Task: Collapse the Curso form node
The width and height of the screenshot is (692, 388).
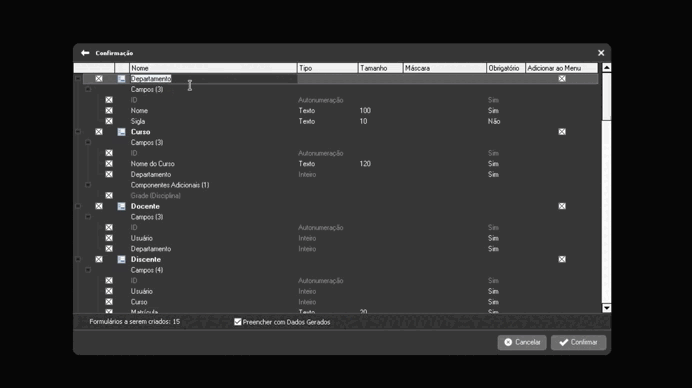Action: pos(78,132)
